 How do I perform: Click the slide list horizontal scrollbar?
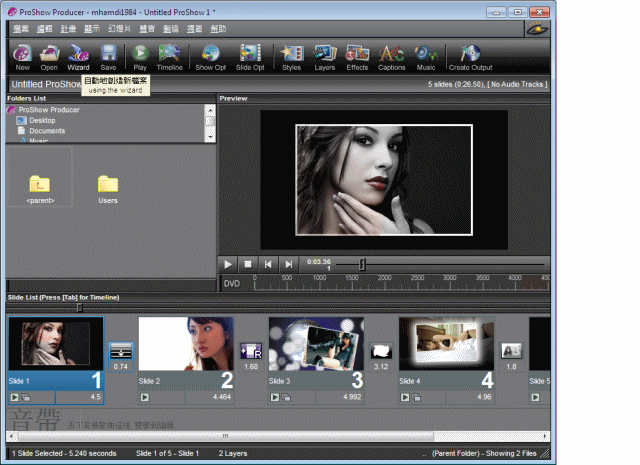pyautogui.click(x=226, y=436)
